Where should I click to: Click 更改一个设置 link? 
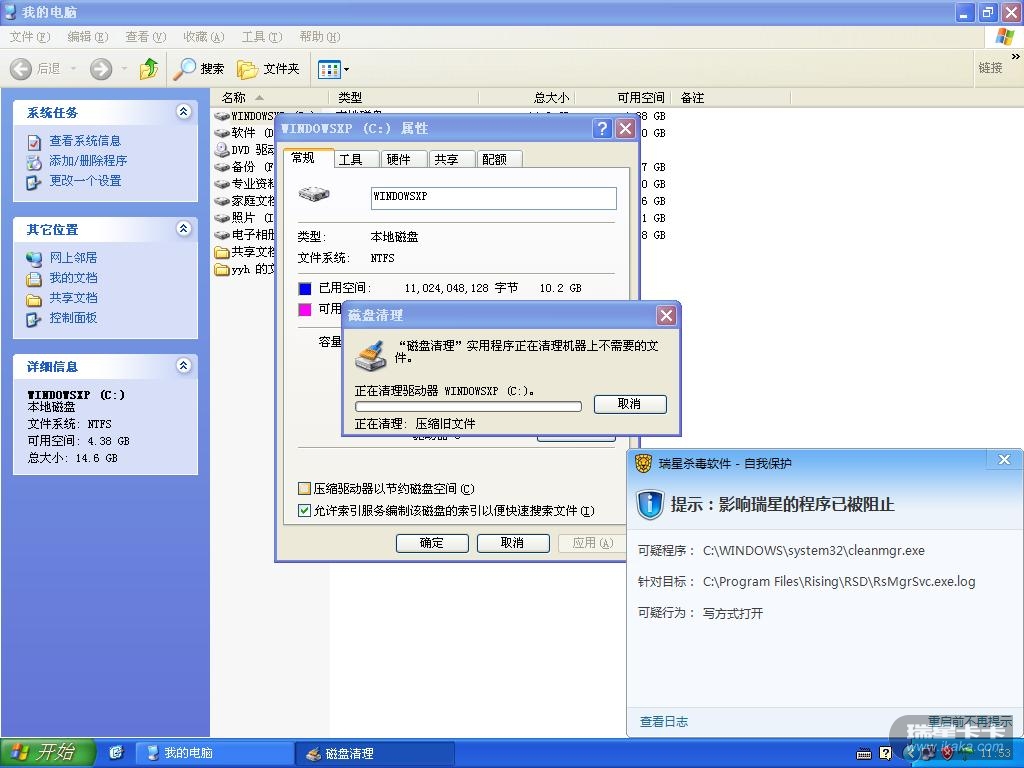coord(86,181)
